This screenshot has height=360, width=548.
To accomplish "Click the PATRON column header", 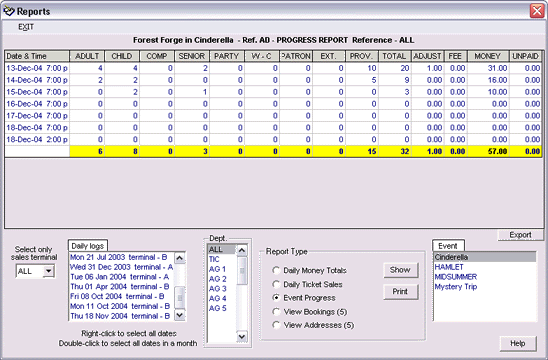I will (296, 56).
